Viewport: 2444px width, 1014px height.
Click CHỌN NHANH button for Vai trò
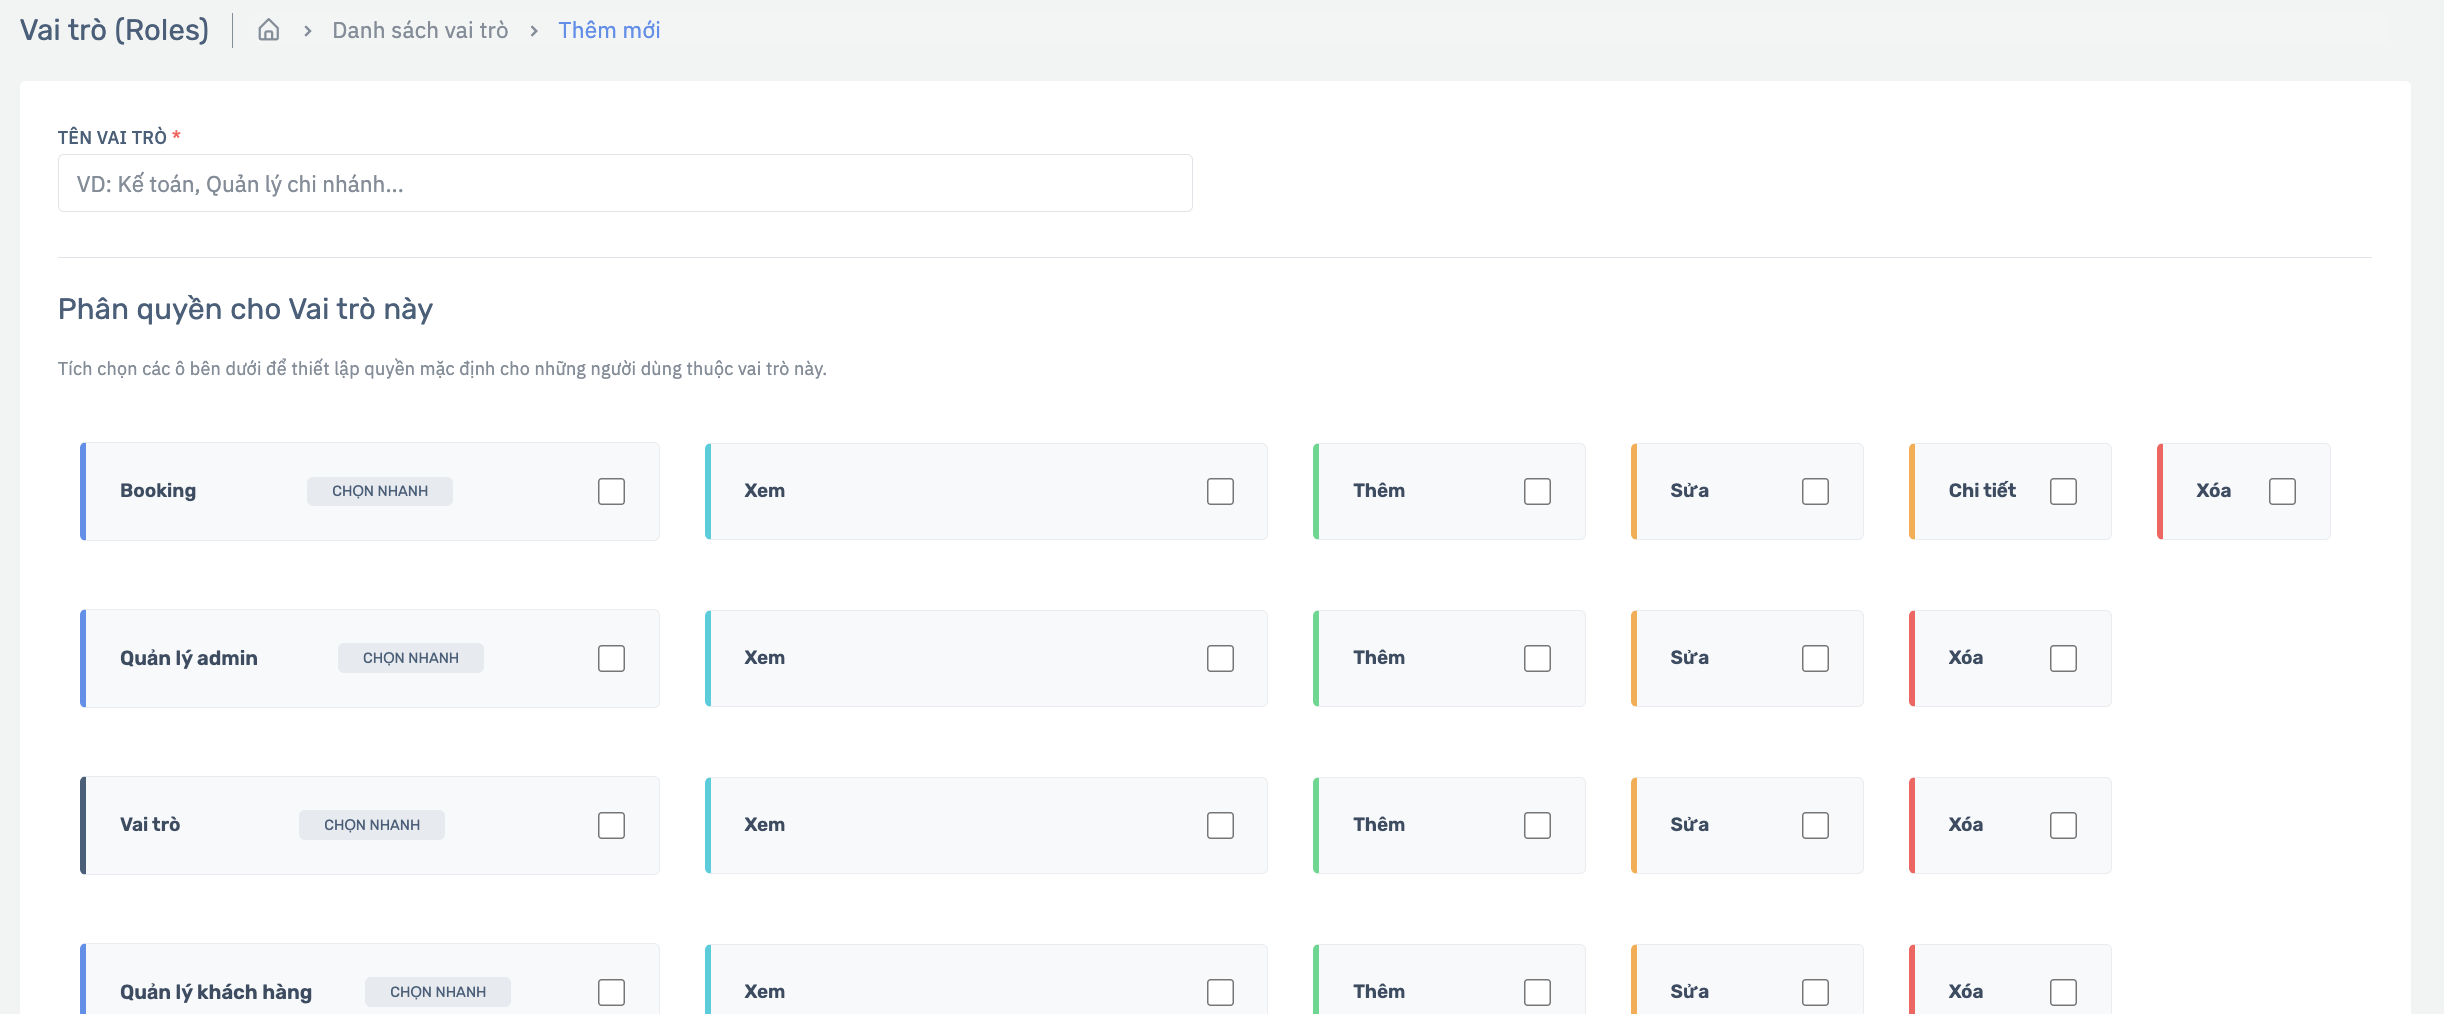372,825
